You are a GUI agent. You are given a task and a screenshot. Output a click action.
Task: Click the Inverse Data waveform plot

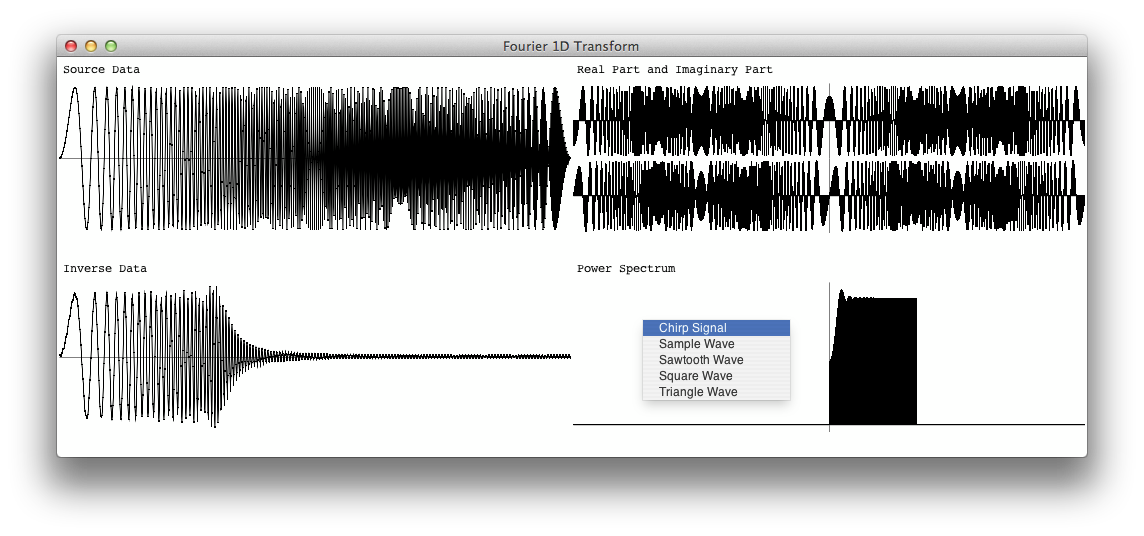pyautogui.click(x=315, y=356)
